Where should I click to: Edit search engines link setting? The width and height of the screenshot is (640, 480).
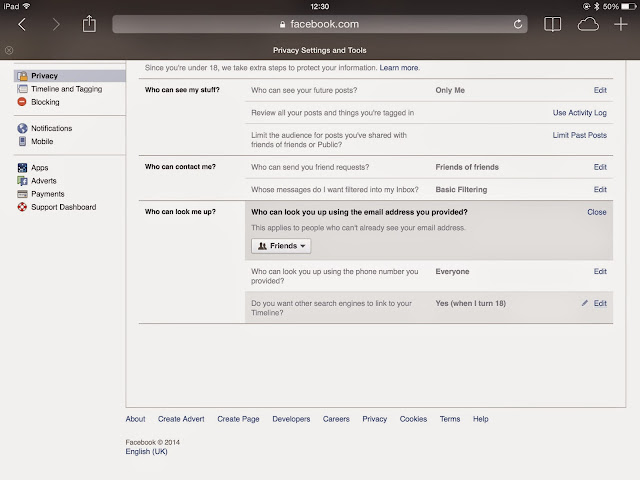click(x=600, y=303)
